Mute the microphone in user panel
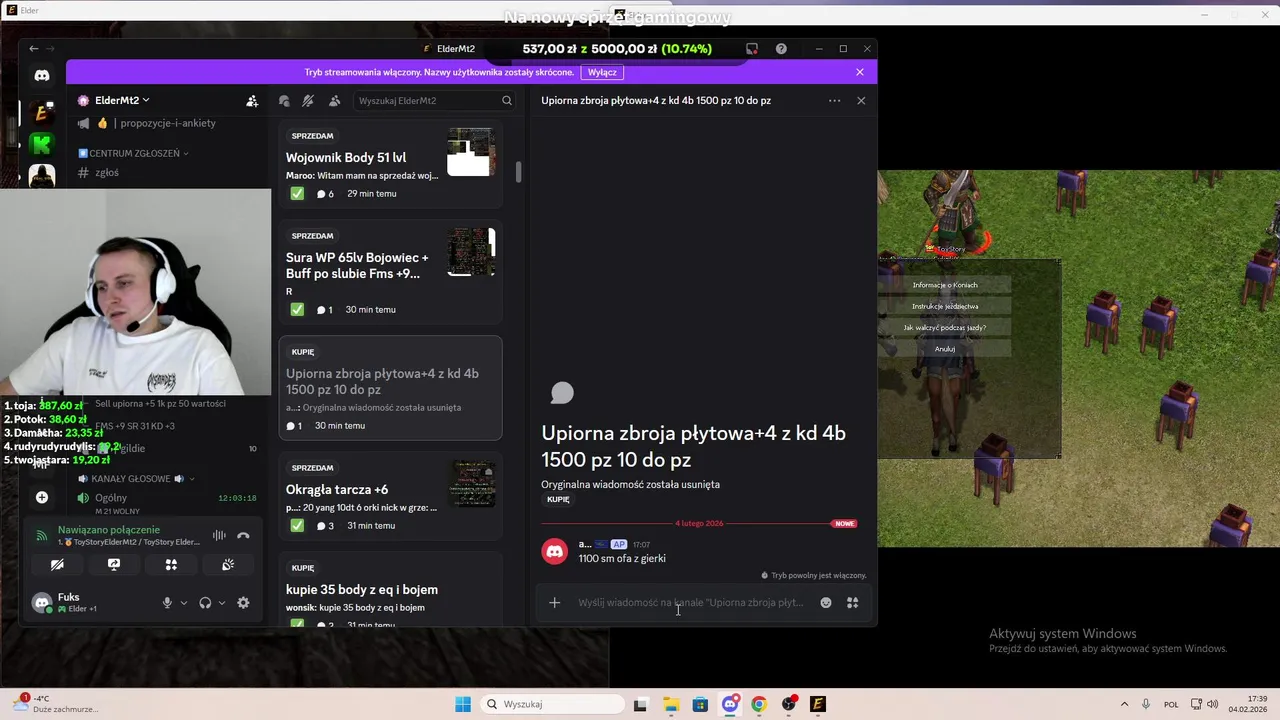This screenshot has height=720, width=1280. tap(167, 603)
